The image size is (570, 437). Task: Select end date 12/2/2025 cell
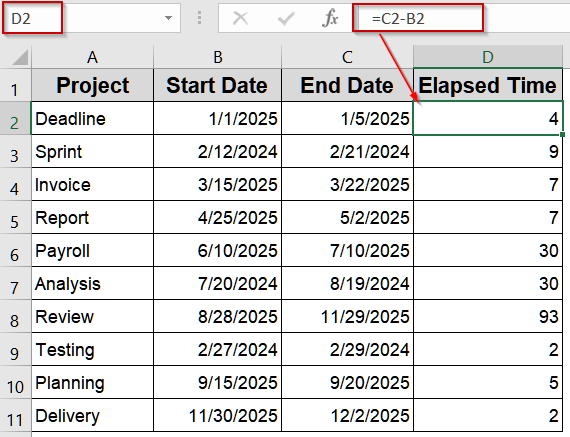click(347, 416)
